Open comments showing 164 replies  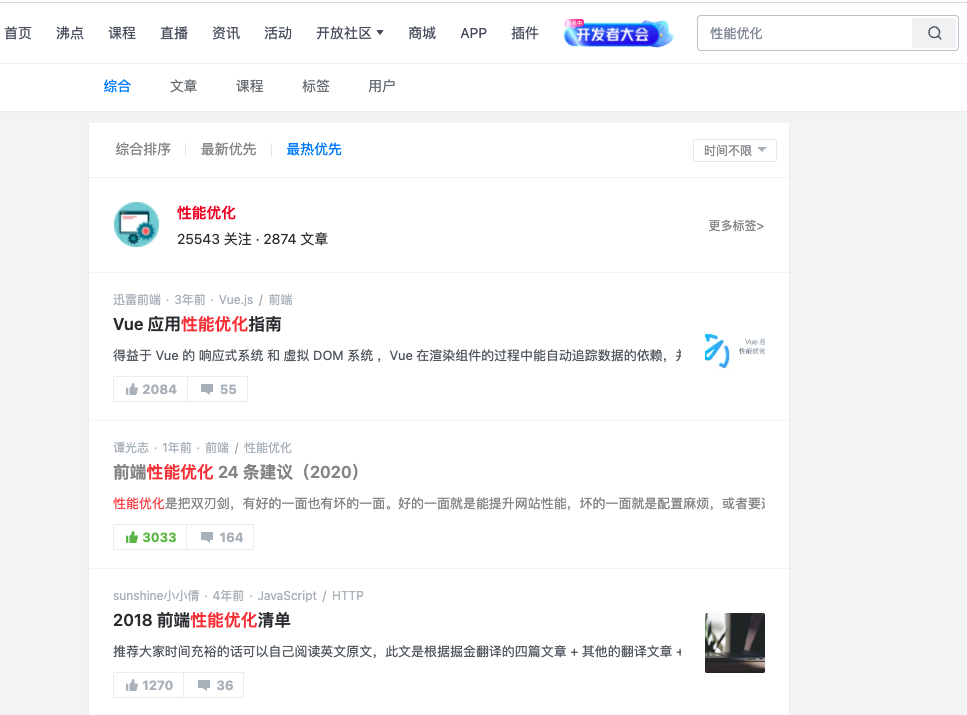click(221, 537)
